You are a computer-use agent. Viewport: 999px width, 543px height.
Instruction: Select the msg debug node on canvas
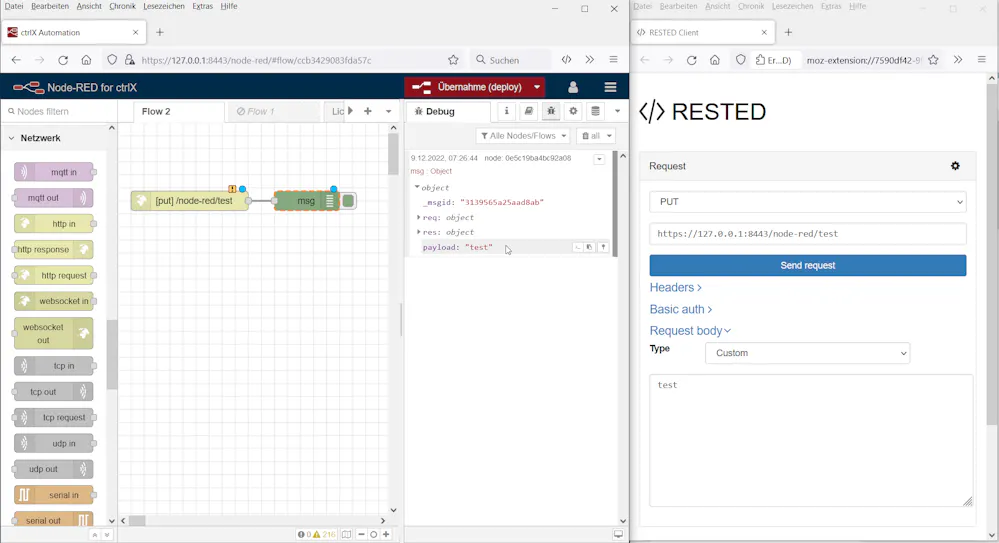306,201
